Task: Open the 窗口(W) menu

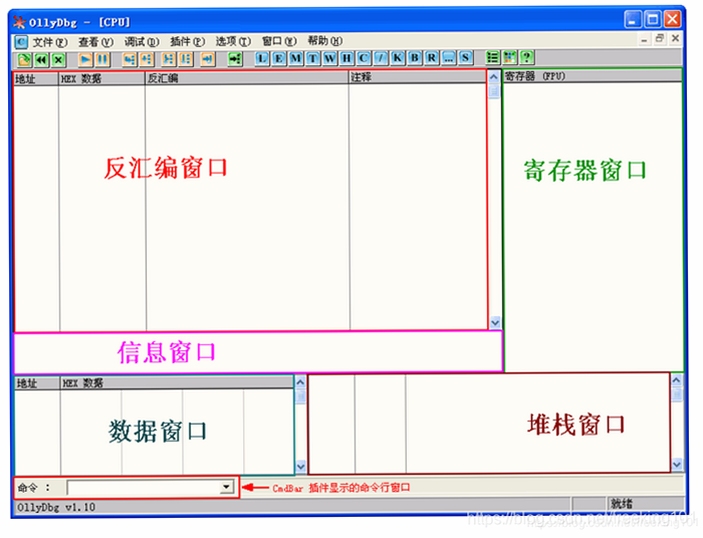Action: click(279, 41)
